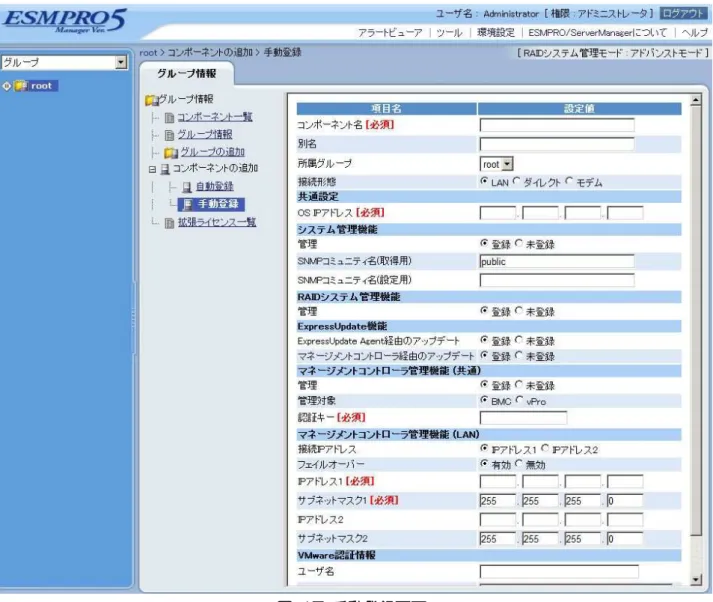Click the 手動登録 server icon

click(186, 205)
